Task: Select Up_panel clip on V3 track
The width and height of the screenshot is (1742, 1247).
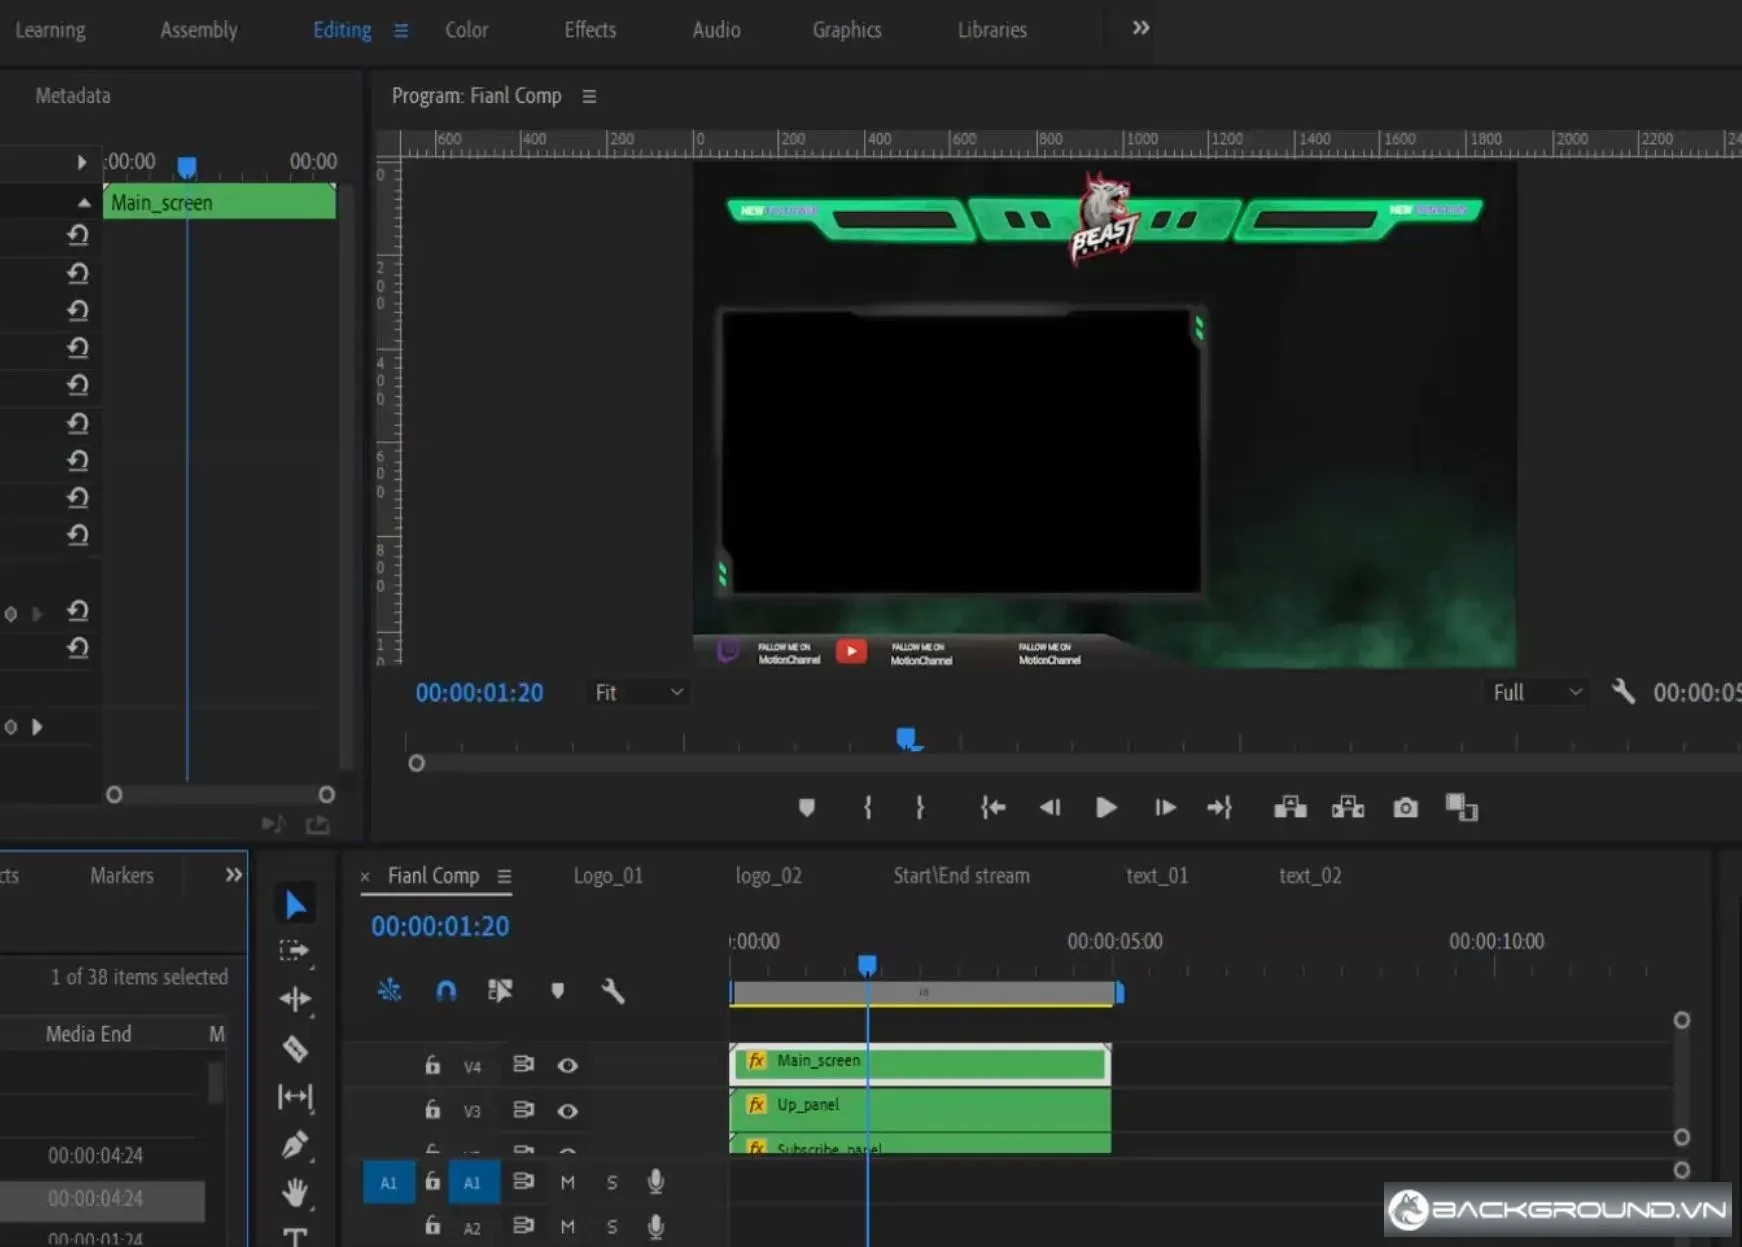Action: click(x=920, y=1109)
